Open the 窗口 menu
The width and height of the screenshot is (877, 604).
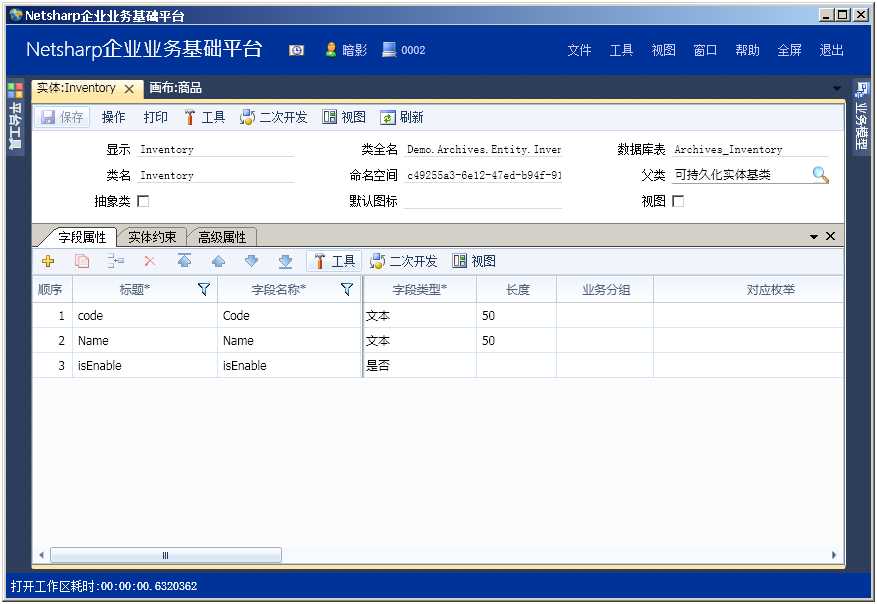point(705,50)
